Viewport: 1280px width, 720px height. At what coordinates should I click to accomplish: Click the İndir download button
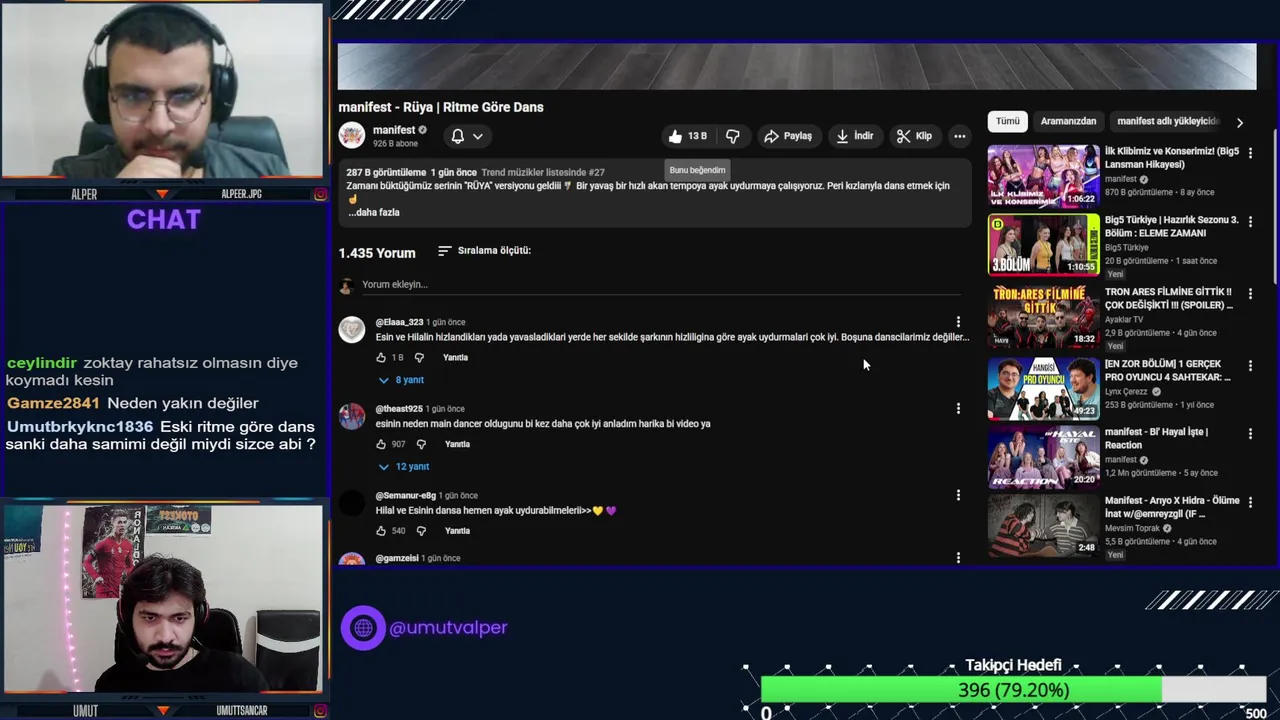click(855, 136)
